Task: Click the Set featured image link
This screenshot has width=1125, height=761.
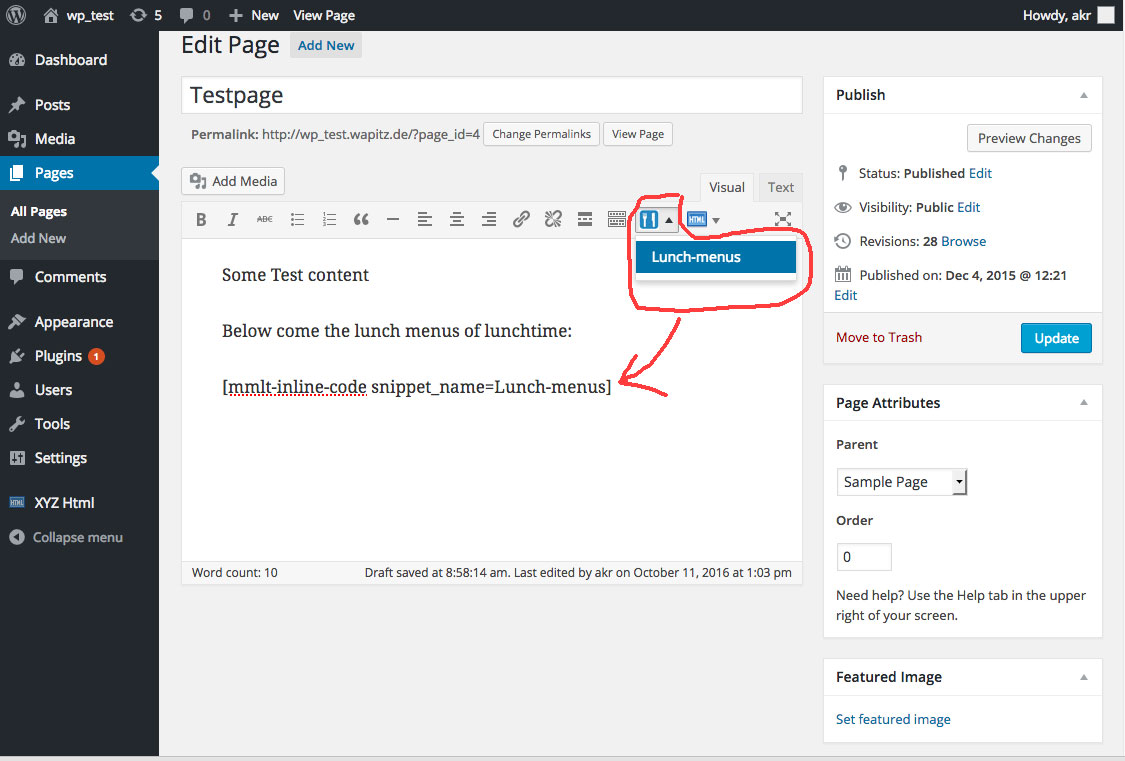Action: point(893,719)
